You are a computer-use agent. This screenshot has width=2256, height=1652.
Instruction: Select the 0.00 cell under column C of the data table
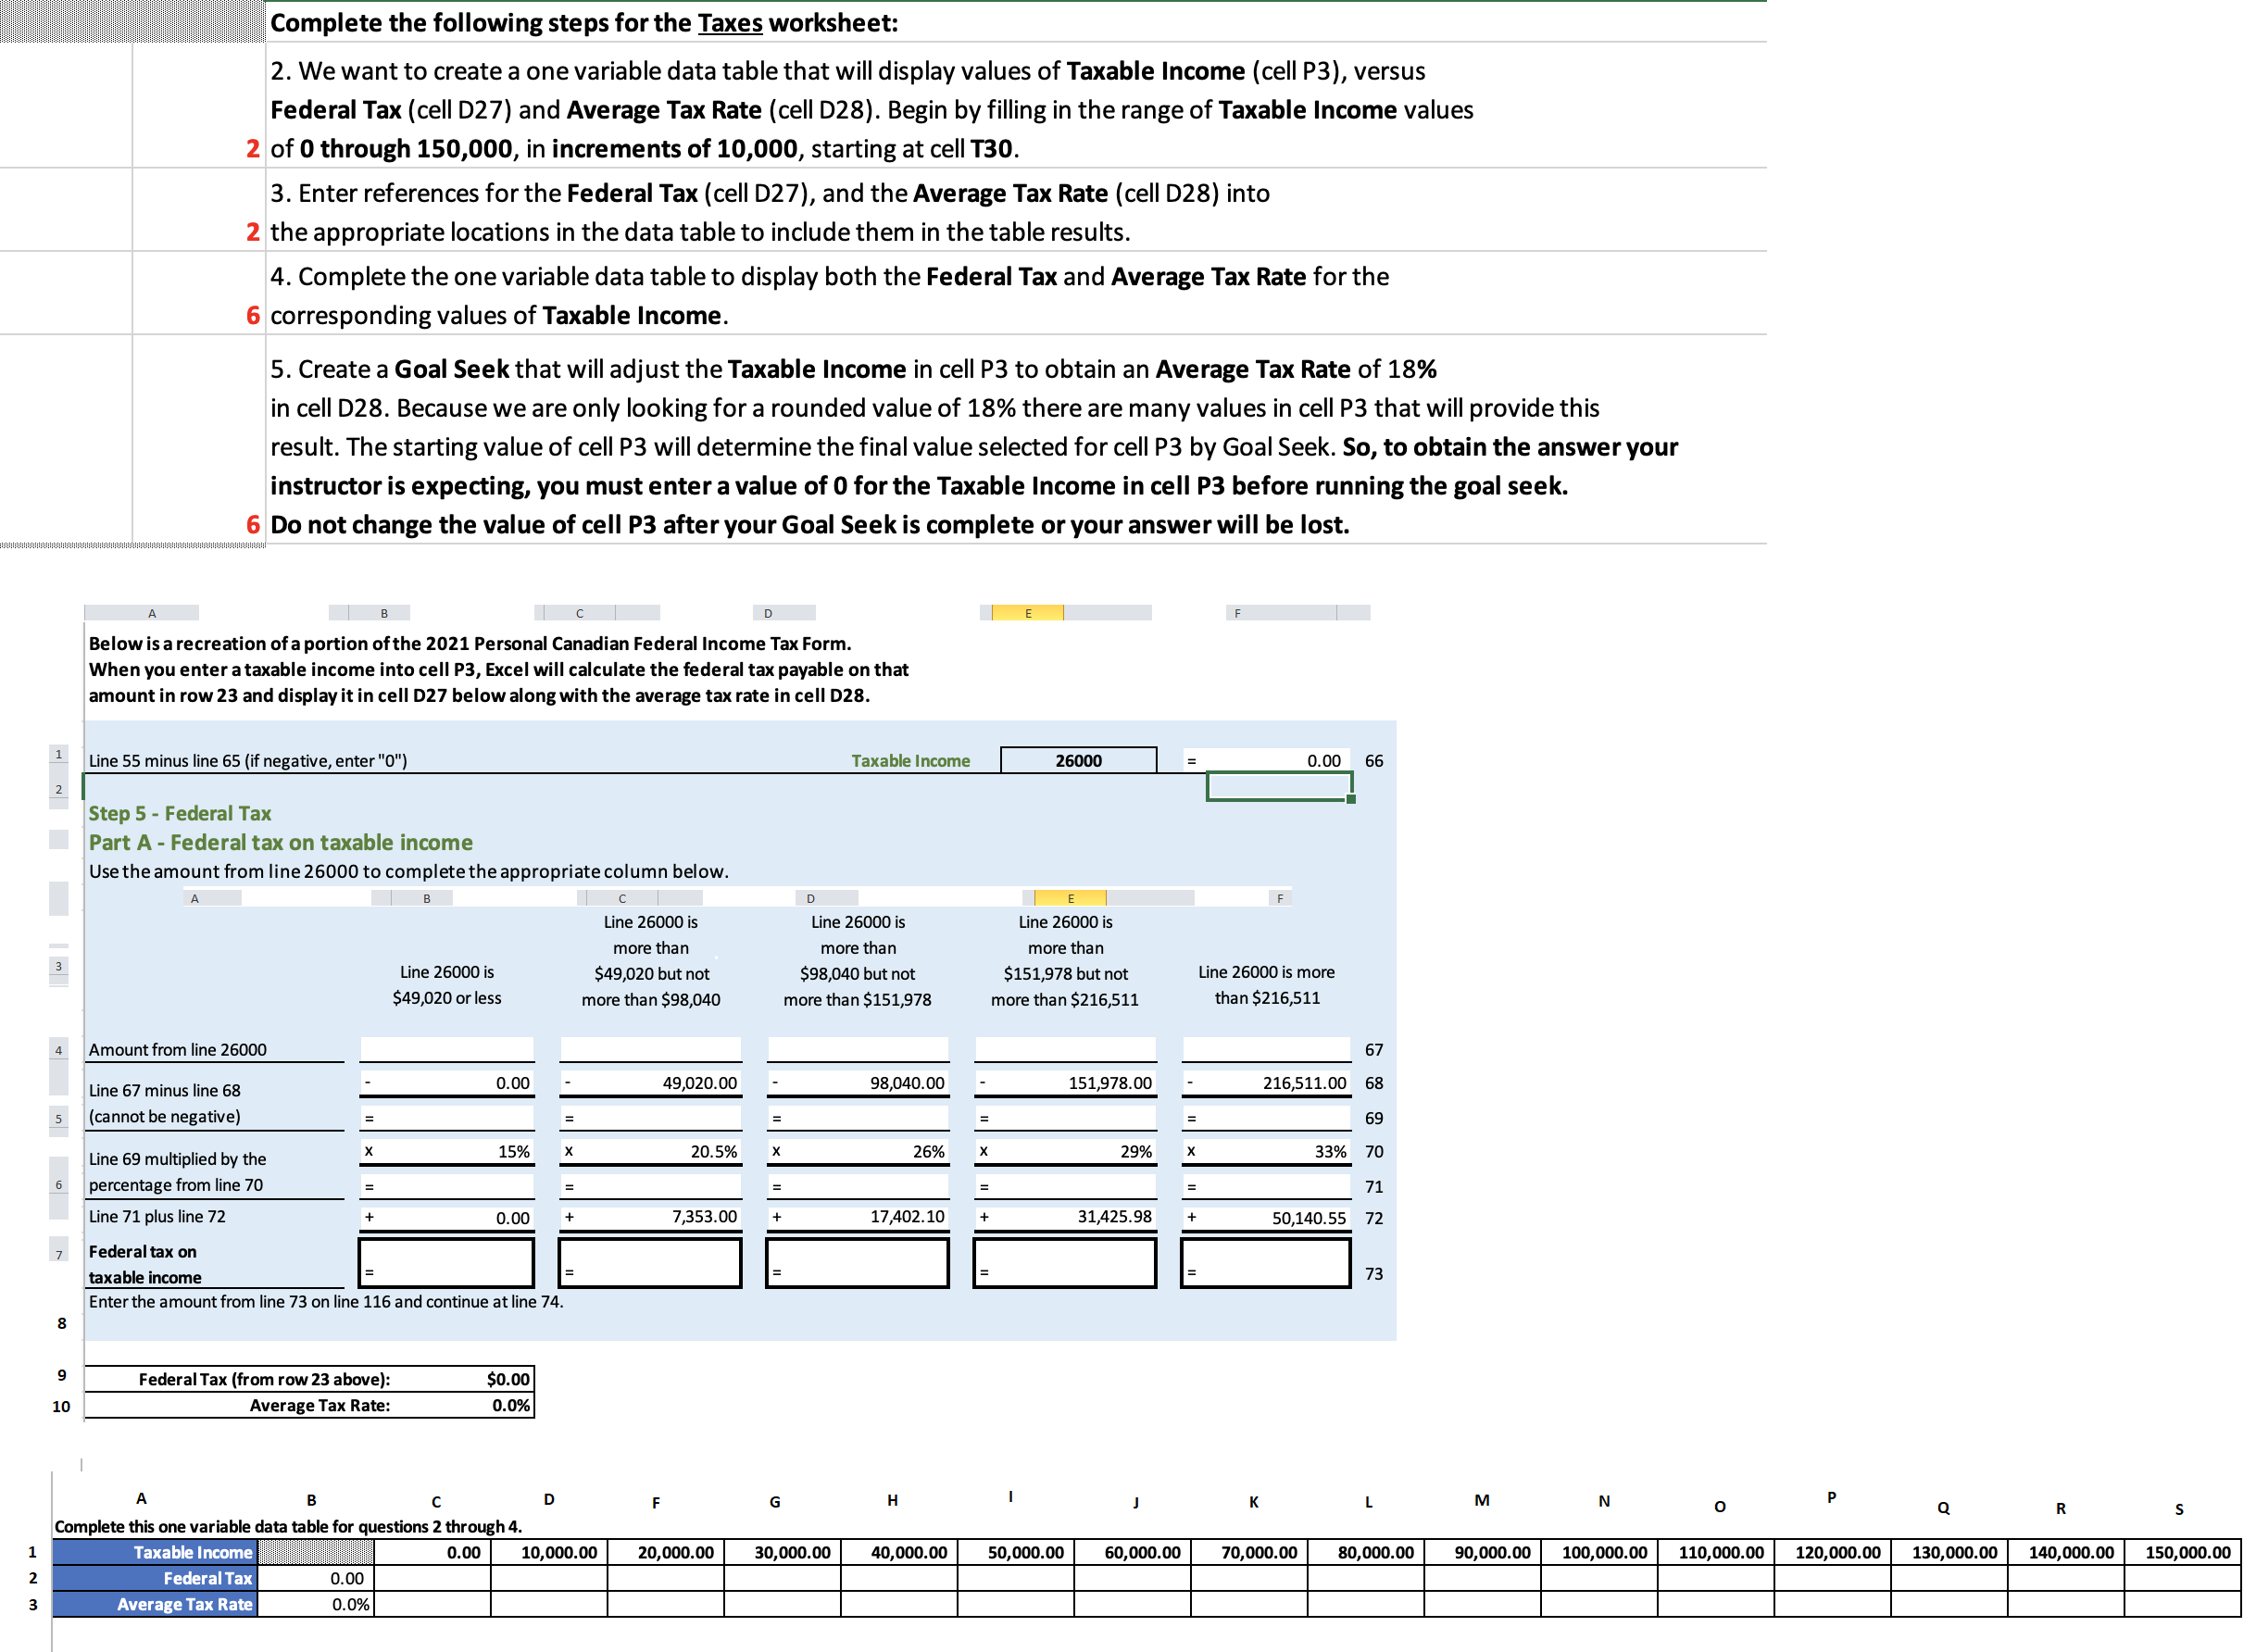[432, 1551]
